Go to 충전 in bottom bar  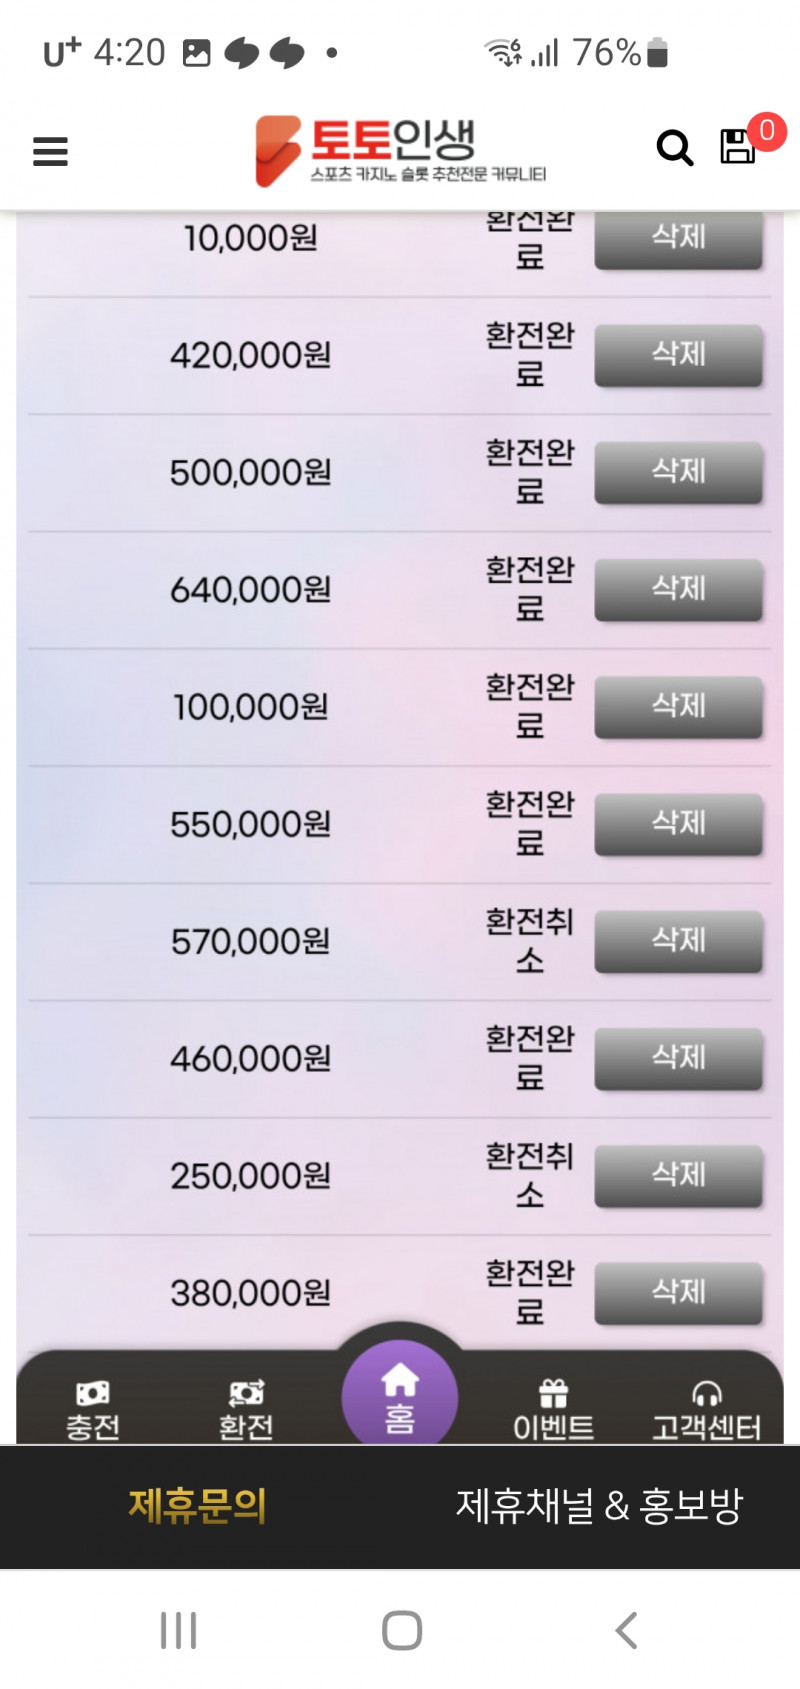pyautogui.click(x=93, y=1410)
